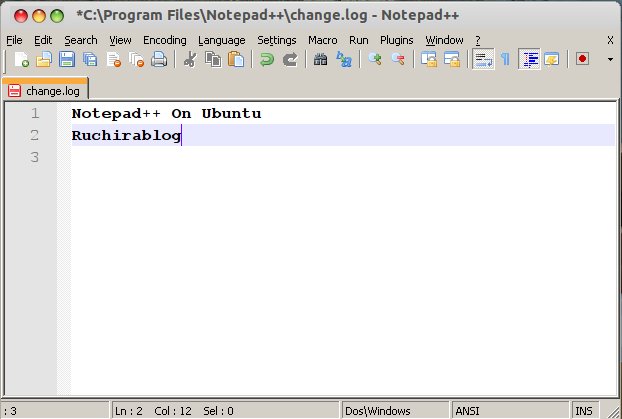Click the Save All toolbar icon
Image resolution: width=622 pixels, height=419 pixels.
[x=90, y=60]
